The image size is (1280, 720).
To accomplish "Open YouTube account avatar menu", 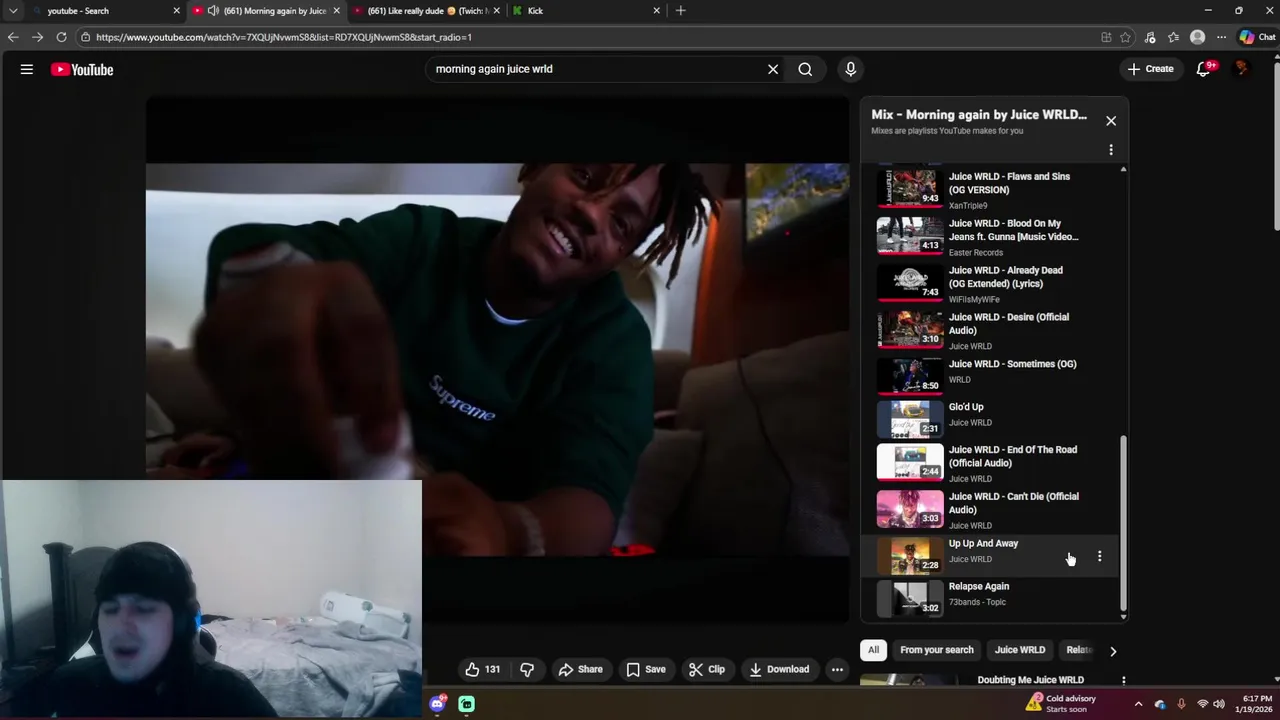I will 1242,69.
